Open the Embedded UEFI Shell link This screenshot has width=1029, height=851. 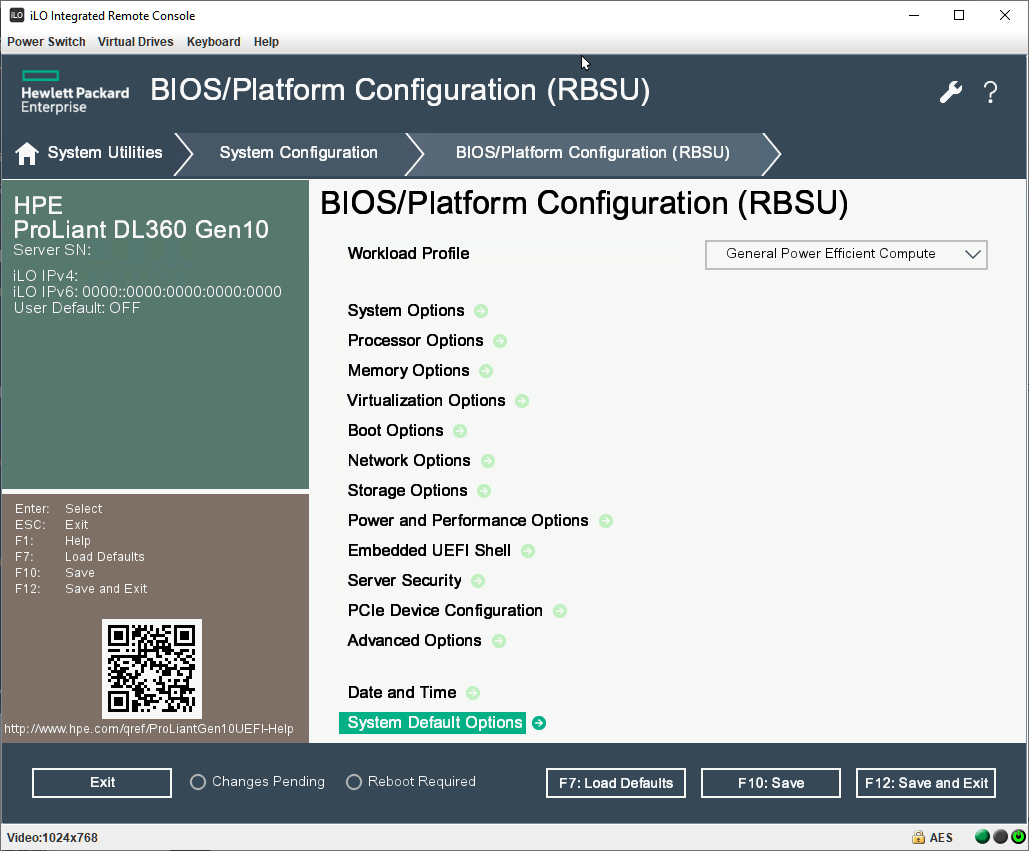tap(429, 551)
